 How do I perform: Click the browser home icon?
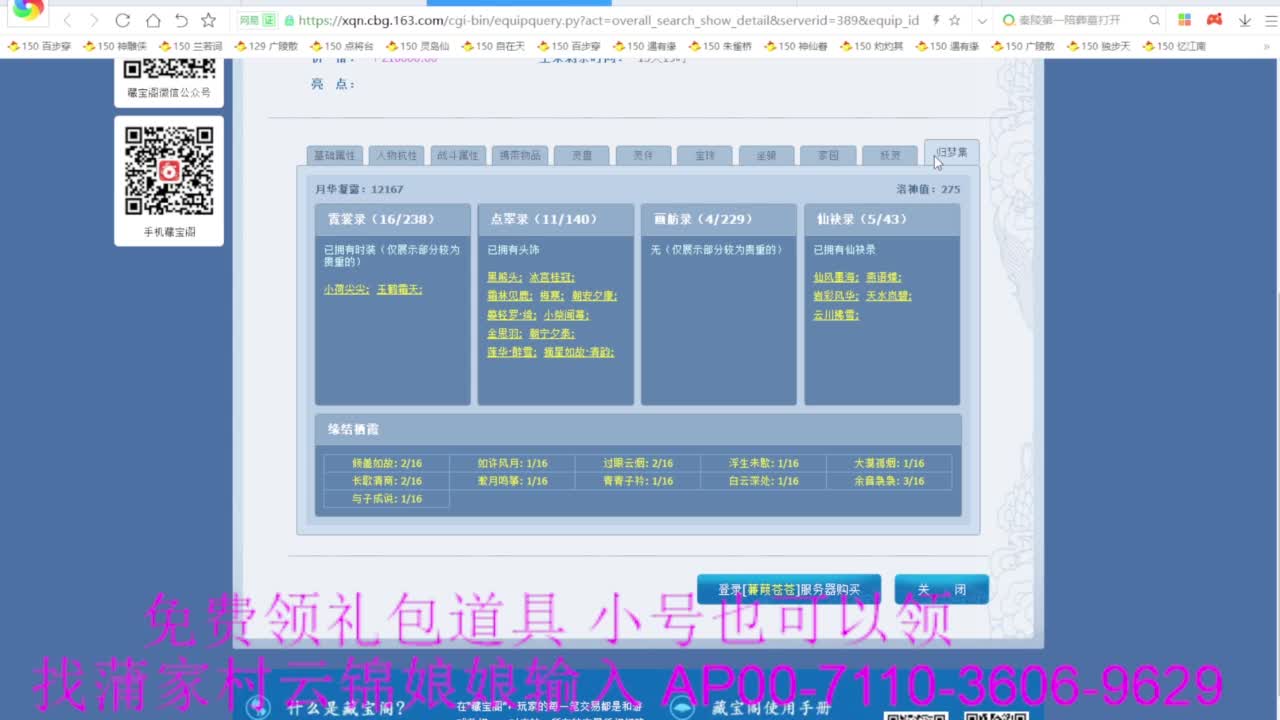150,19
